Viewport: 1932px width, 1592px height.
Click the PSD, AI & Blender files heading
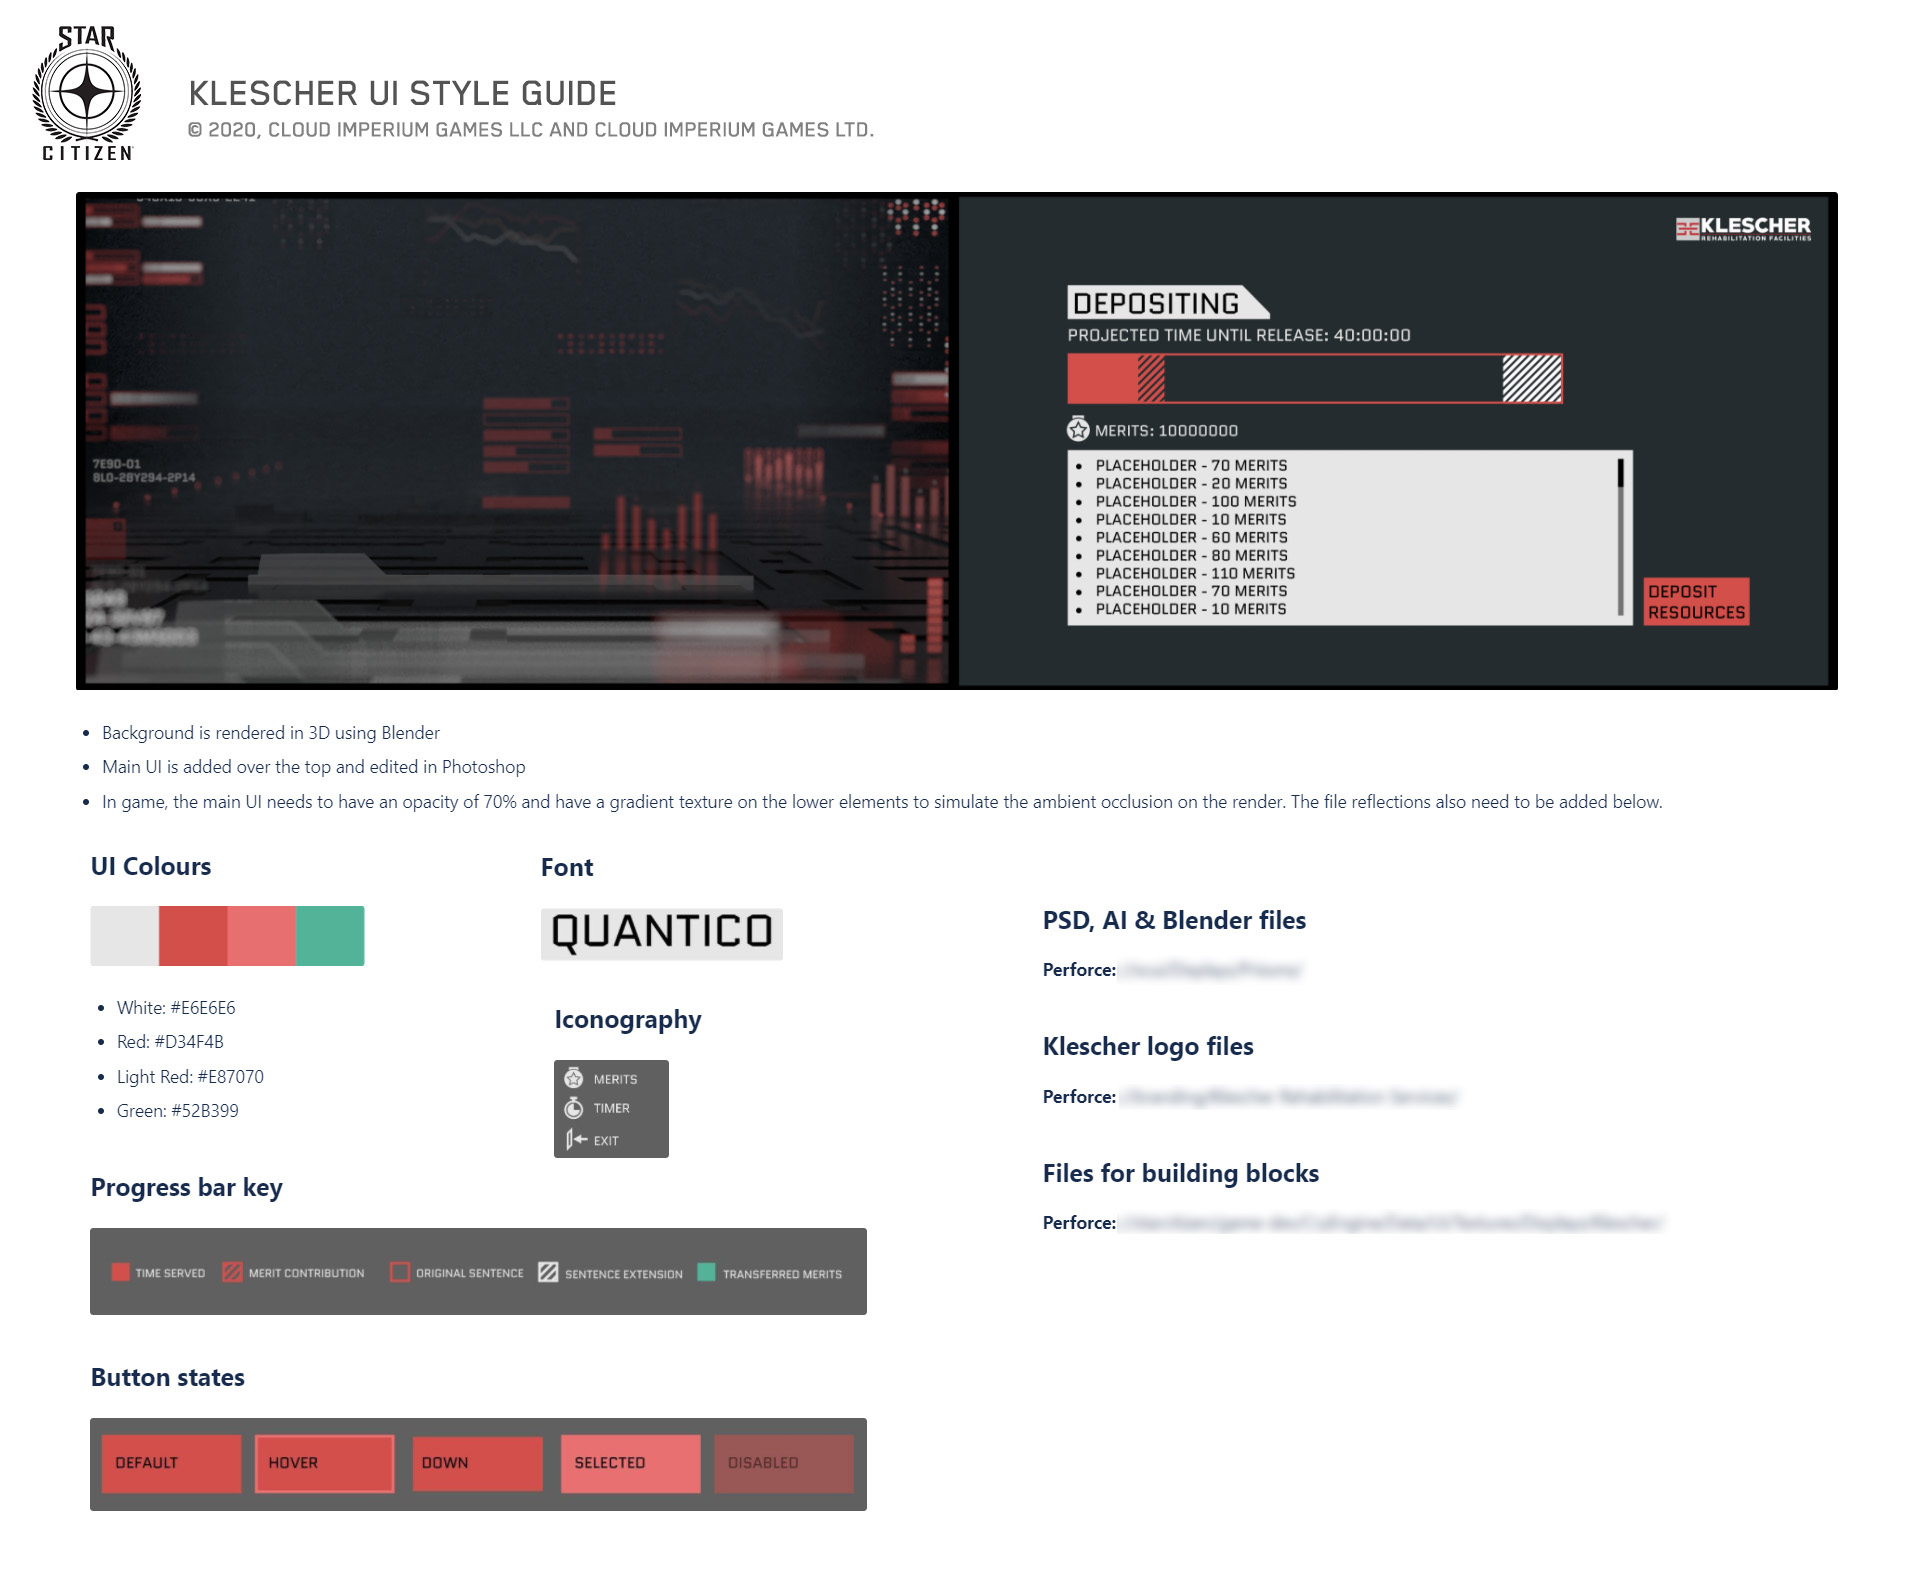point(1174,920)
